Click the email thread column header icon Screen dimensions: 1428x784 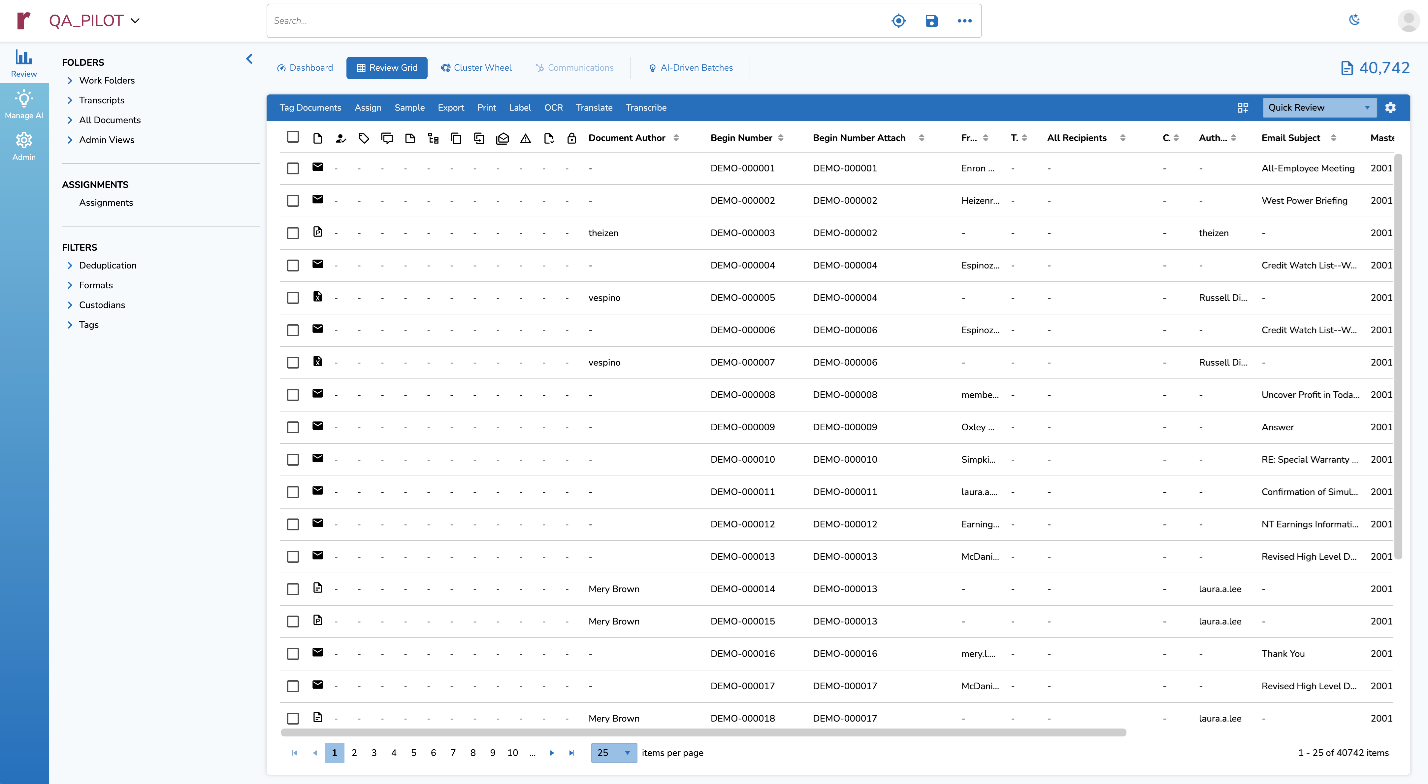tap(502, 138)
